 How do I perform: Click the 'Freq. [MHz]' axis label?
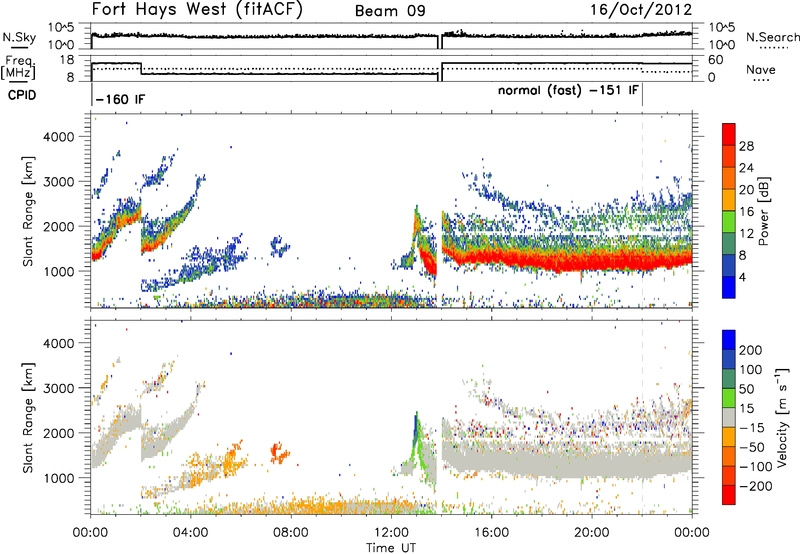[19, 68]
